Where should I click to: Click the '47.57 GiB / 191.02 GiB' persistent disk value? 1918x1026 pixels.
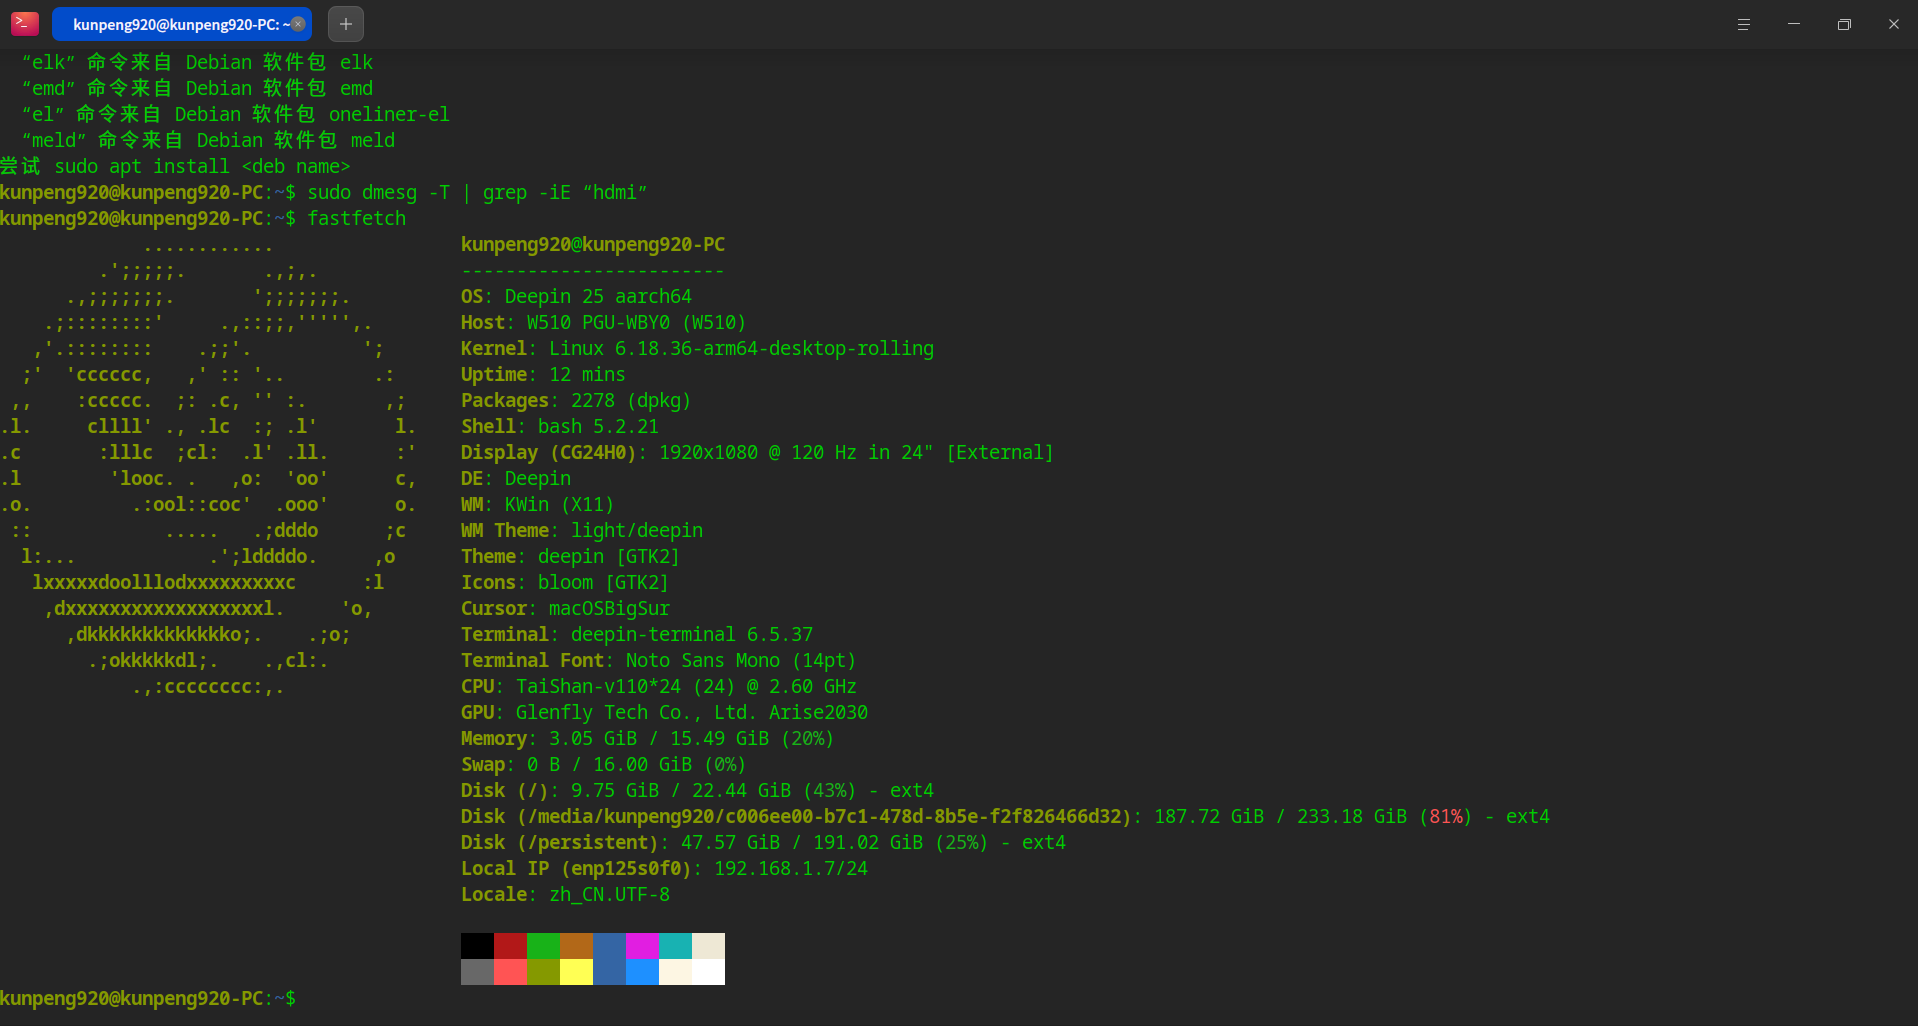tap(802, 842)
